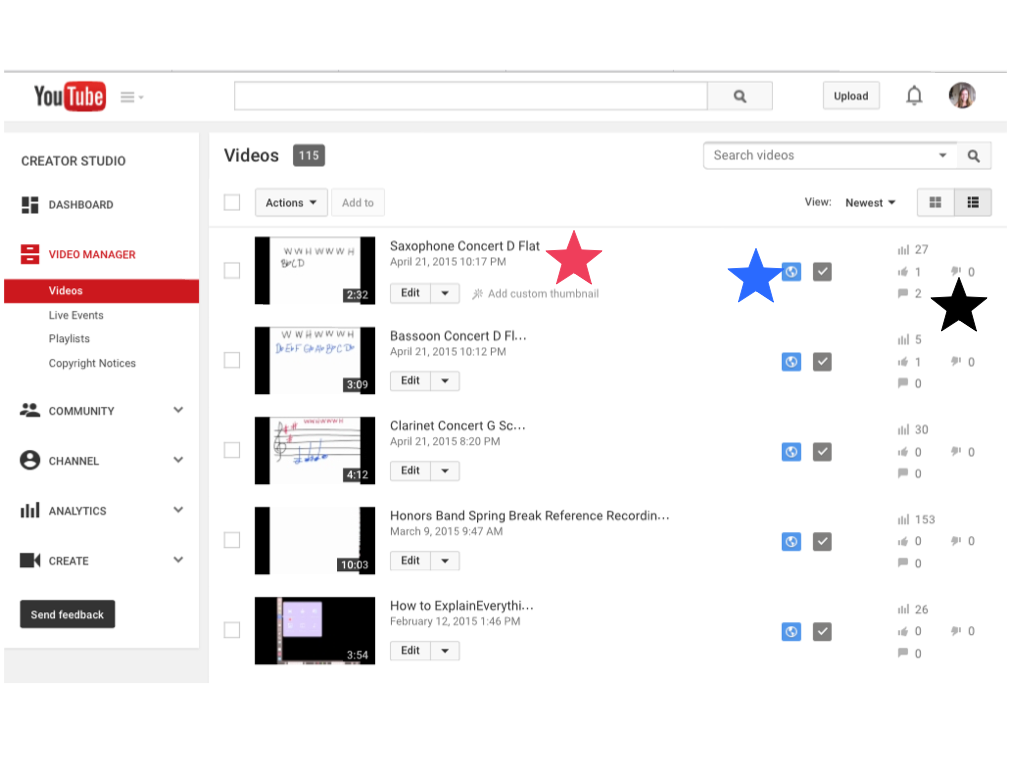Select the Bassoon Concert checkbox

pyautogui.click(x=232, y=360)
